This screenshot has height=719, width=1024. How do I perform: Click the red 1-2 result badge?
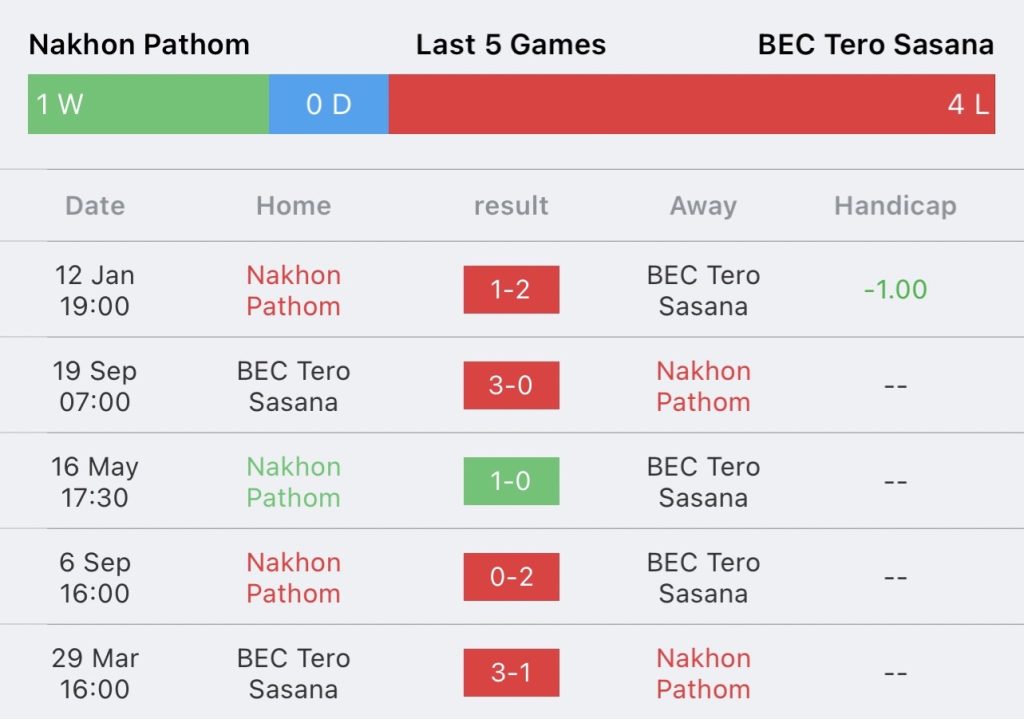point(511,289)
